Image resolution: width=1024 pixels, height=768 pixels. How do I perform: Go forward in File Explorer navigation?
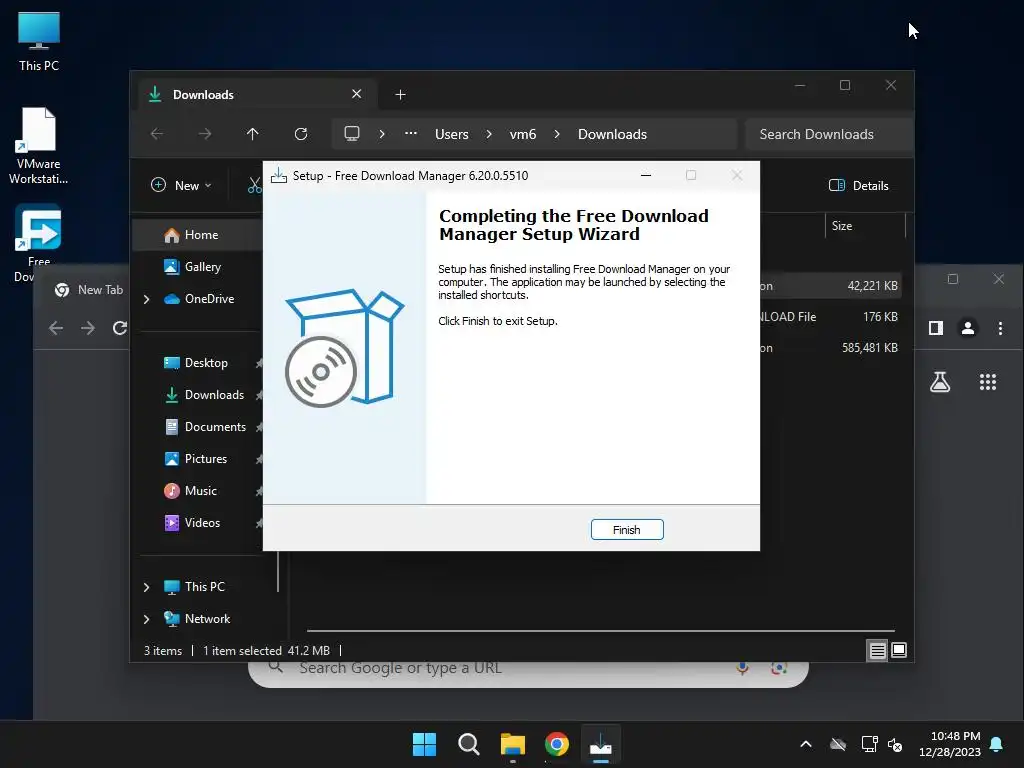[205, 134]
